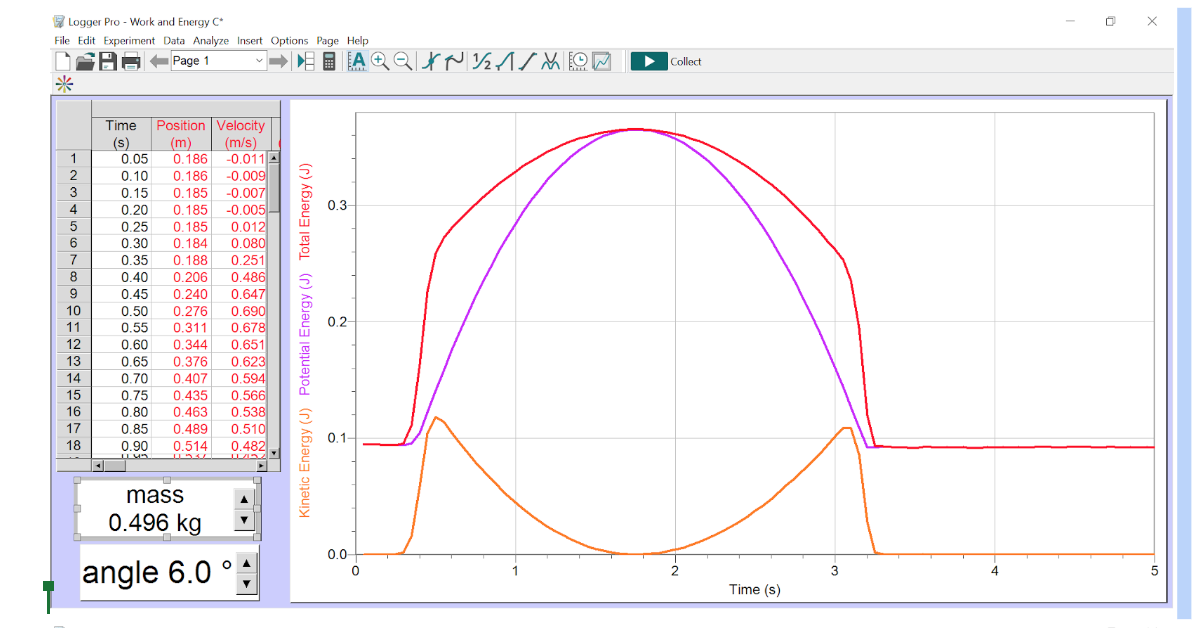Click the green Collect play button
The width and height of the screenshot is (1203, 628).
(649, 61)
